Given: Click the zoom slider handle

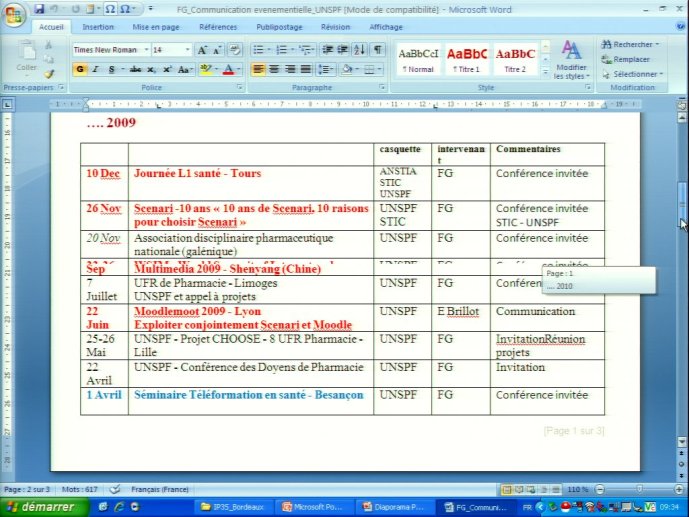Looking at the screenshot, I should click(639, 489).
